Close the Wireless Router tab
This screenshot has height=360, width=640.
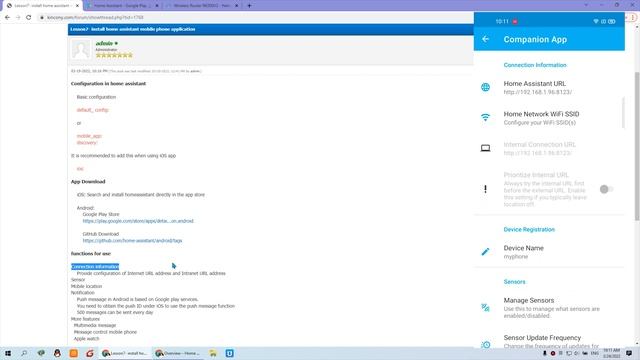tap(236, 6)
